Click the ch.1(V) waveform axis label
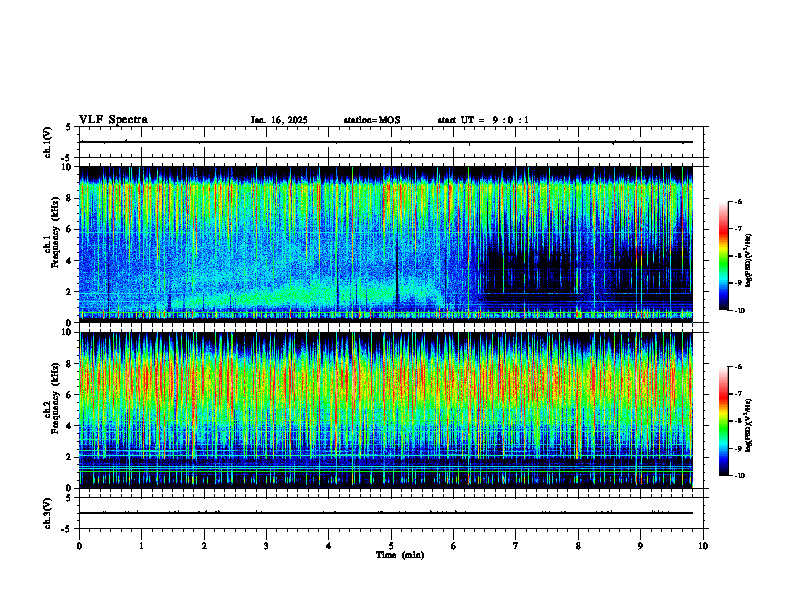This screenshot has width=792, height=612. tap(47, 142)
